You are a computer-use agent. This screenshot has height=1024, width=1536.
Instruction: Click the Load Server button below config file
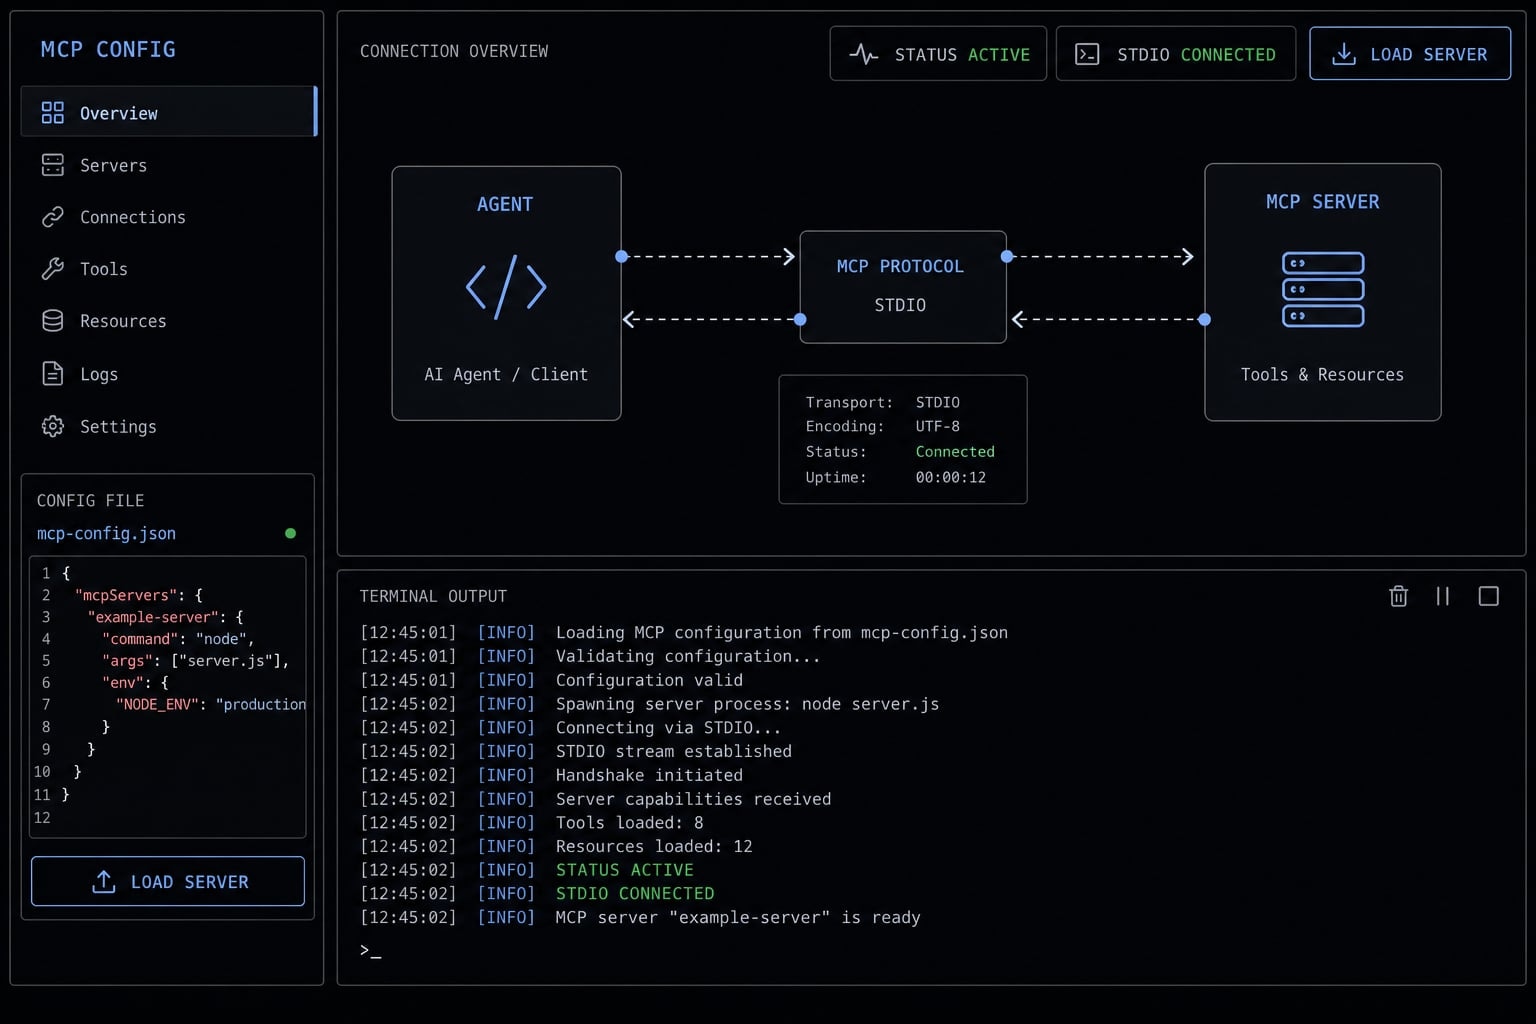click(168, 881)
